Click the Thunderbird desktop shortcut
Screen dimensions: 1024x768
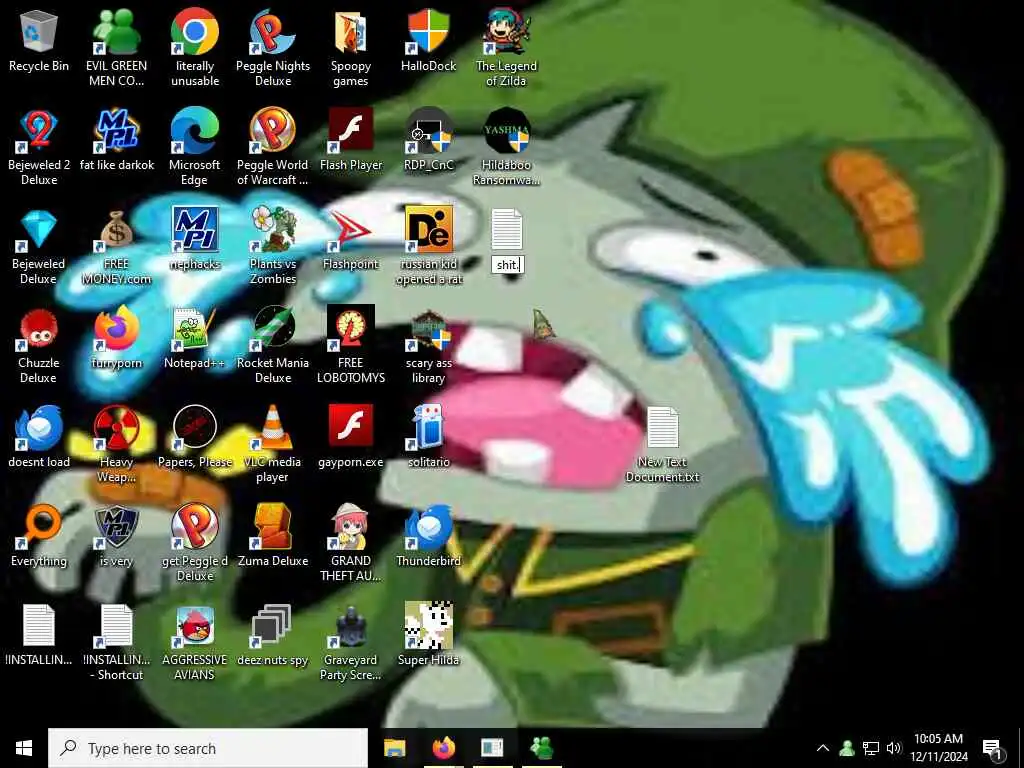pos(428,526)
